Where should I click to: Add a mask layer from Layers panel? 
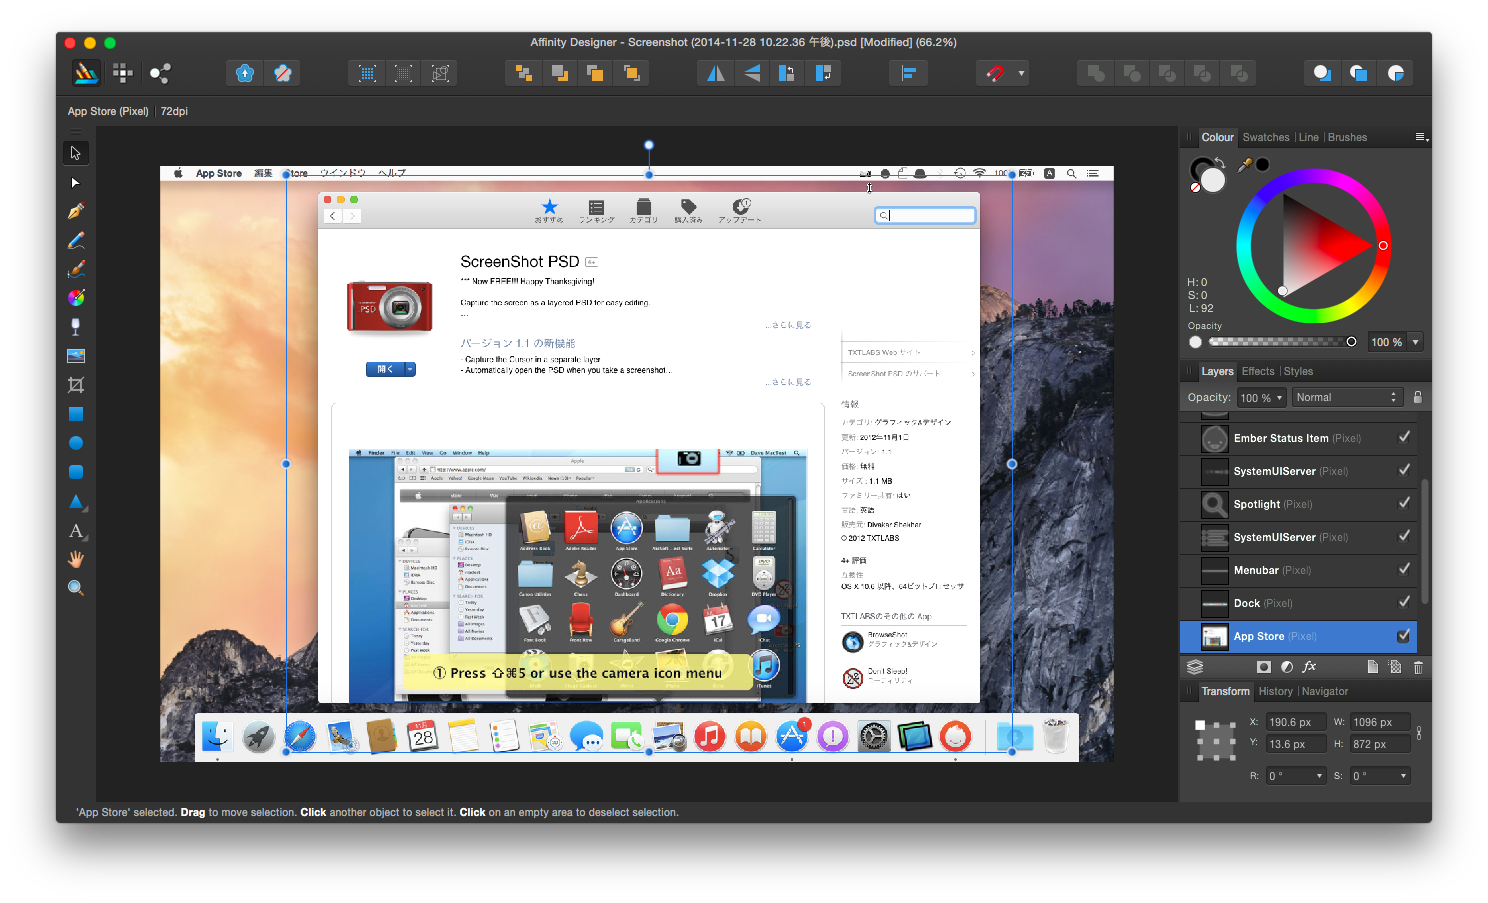click(x=1264, y=667)
